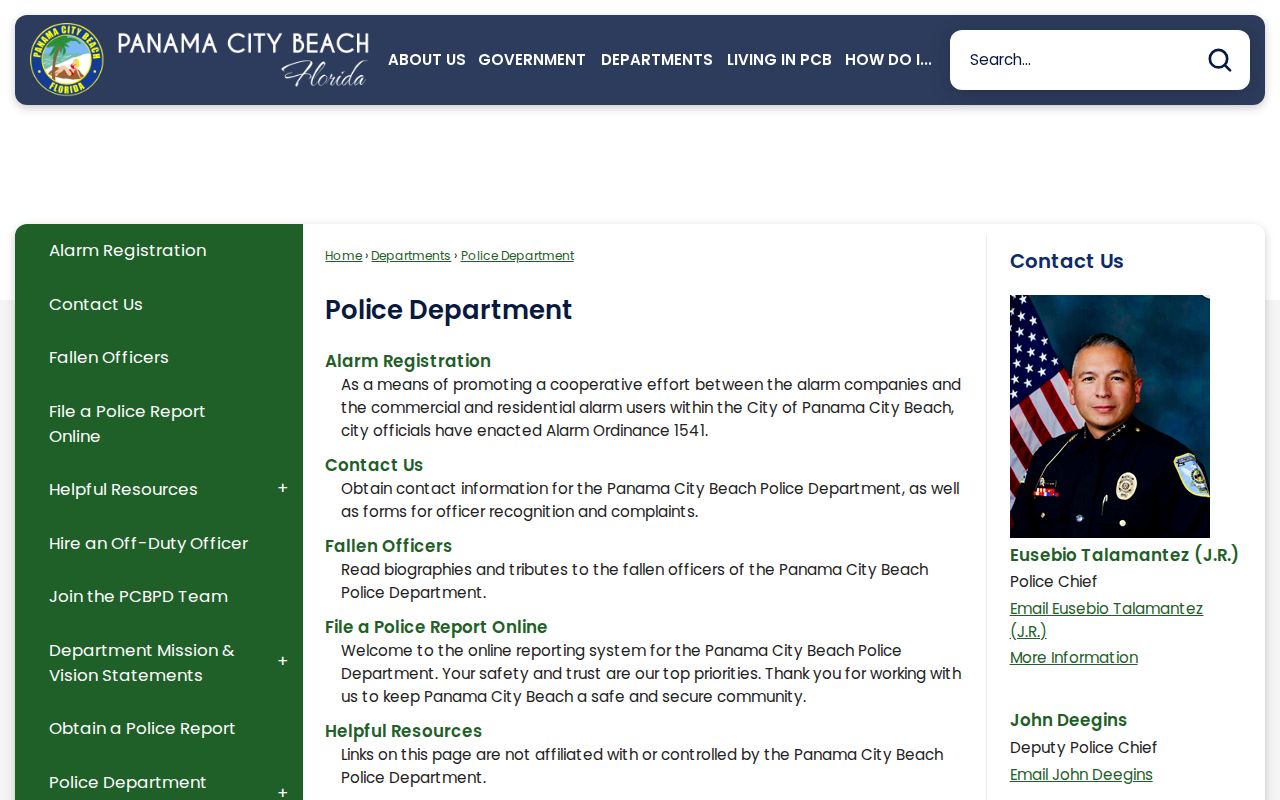Open the Helpful Resources heading link
This screenshot has width=1280, height=800.
[x=403, y=731]
